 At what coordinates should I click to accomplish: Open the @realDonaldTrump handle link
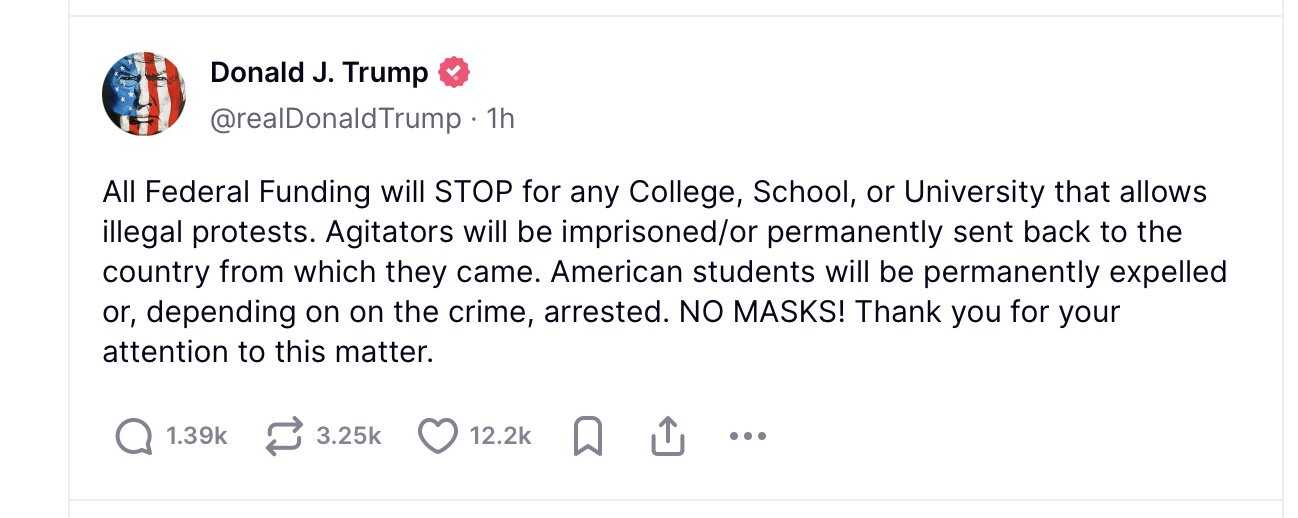(336, 119)
